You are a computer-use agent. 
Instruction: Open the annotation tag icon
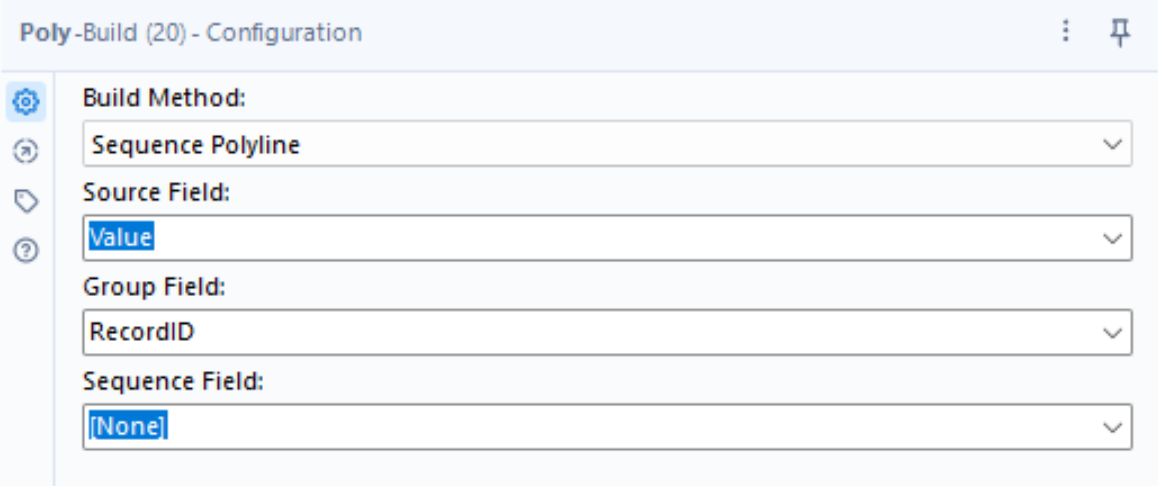[x=27, y=202]
